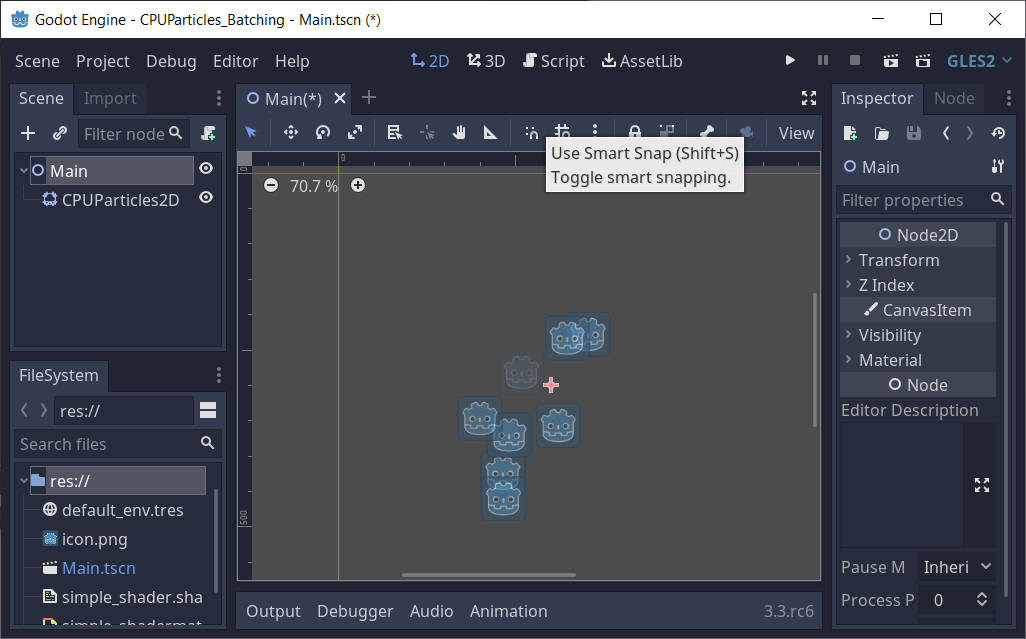
Task: Click the Filter properties field
Action: click(923, 200)
